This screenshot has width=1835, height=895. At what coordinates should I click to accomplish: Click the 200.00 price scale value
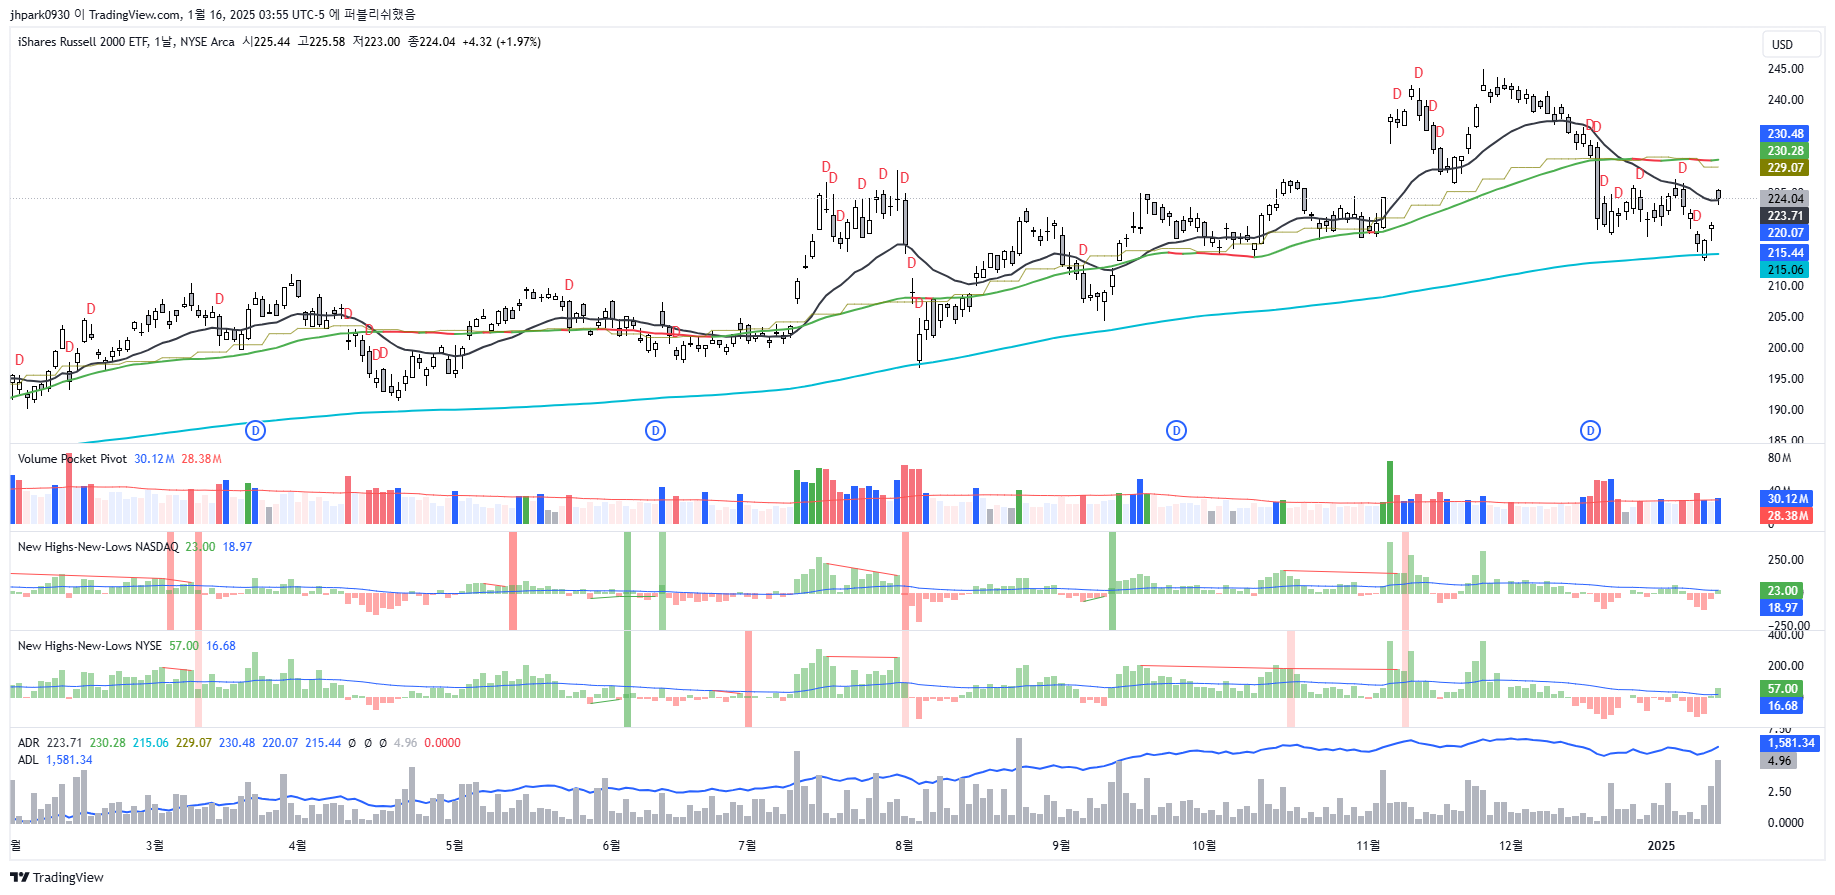click(x=1785, y=348)
